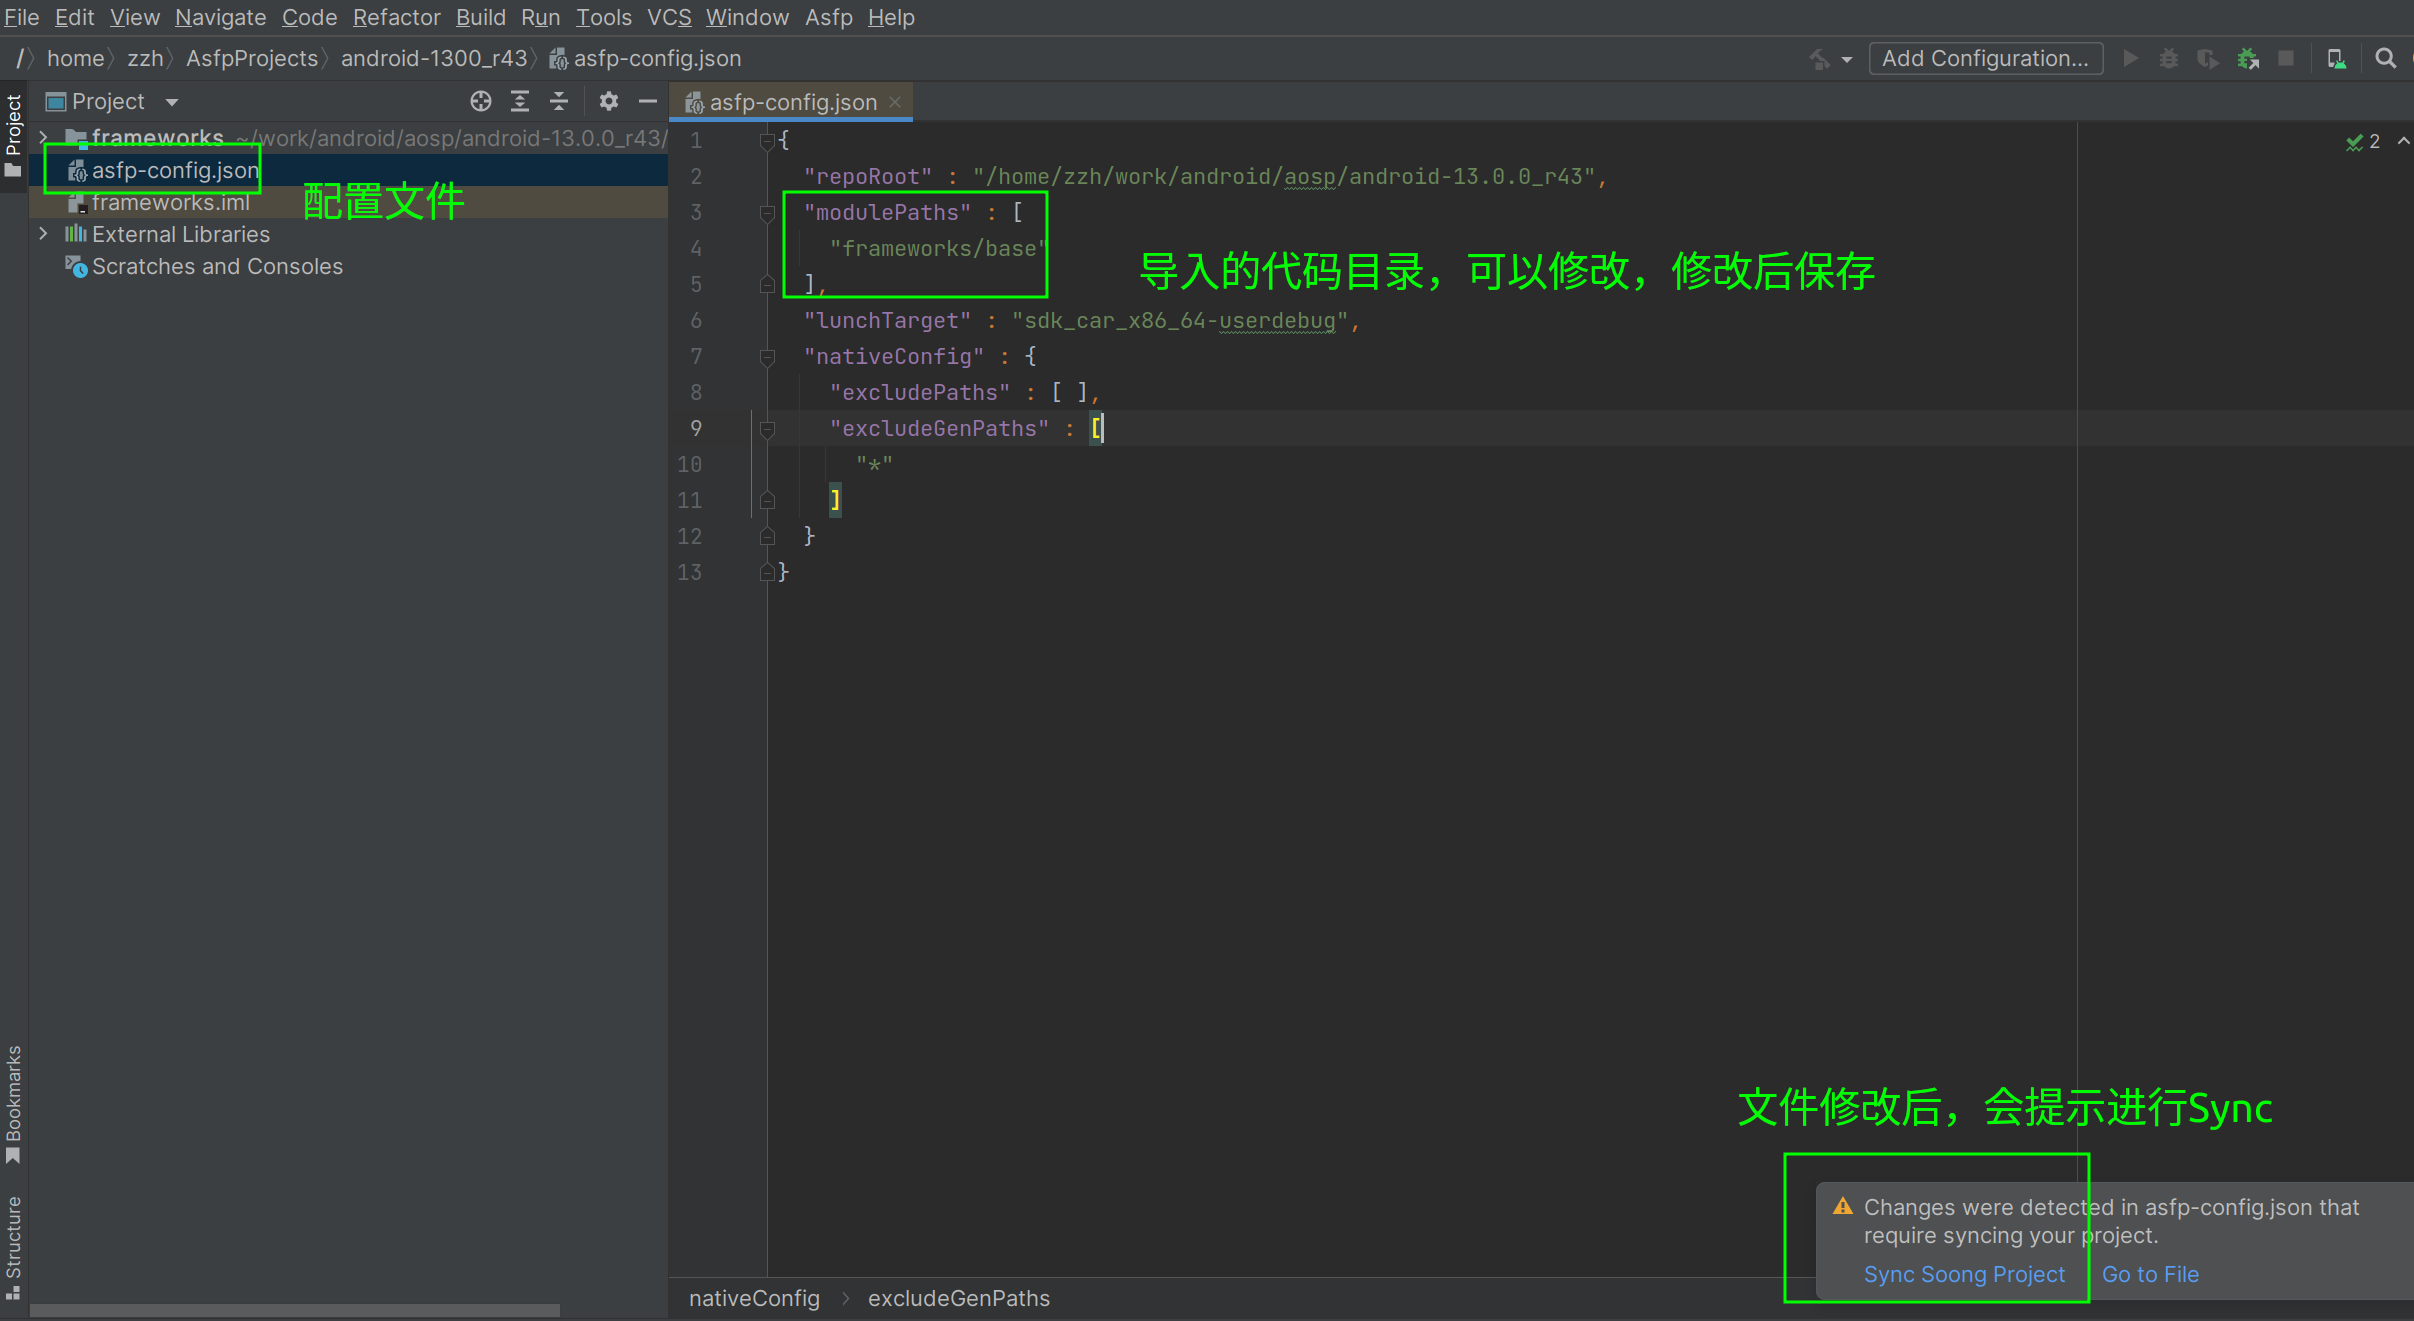Open the Asfp menu
The image size is (2414, 1321).
point(828,17)
